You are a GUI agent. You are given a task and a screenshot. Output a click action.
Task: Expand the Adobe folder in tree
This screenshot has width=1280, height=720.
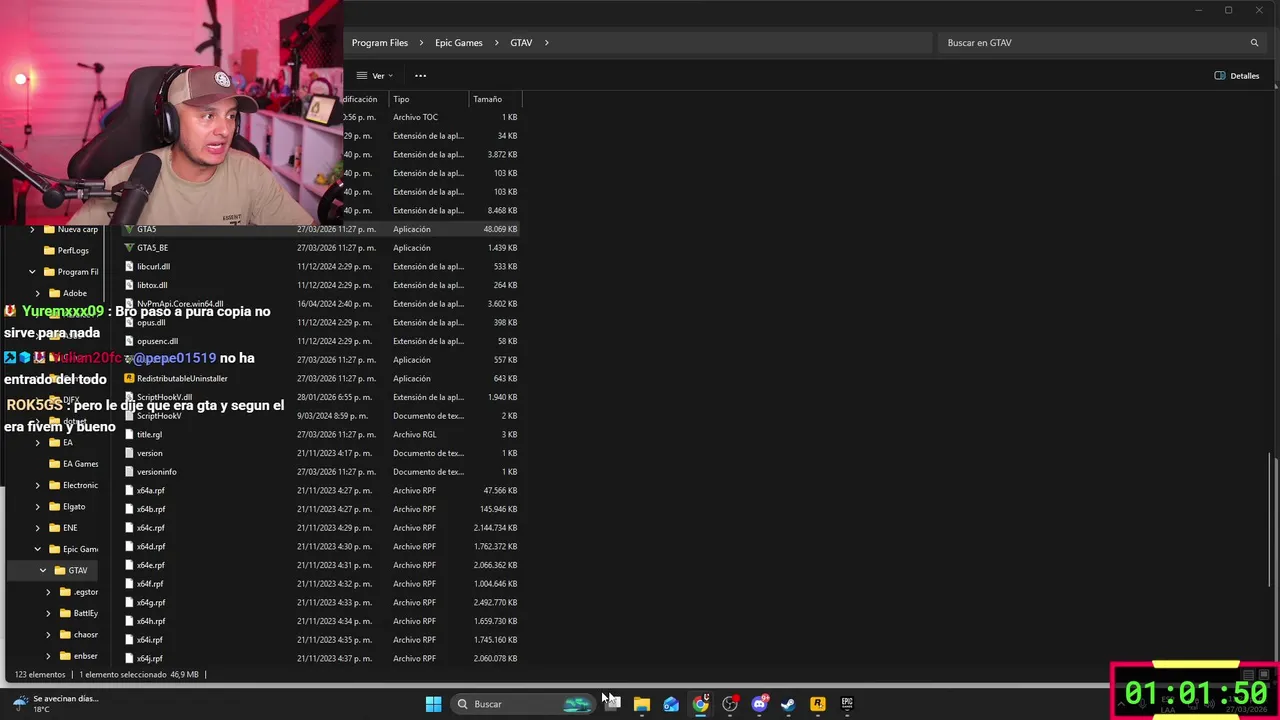pyautogui.click(x=38, y=293)
